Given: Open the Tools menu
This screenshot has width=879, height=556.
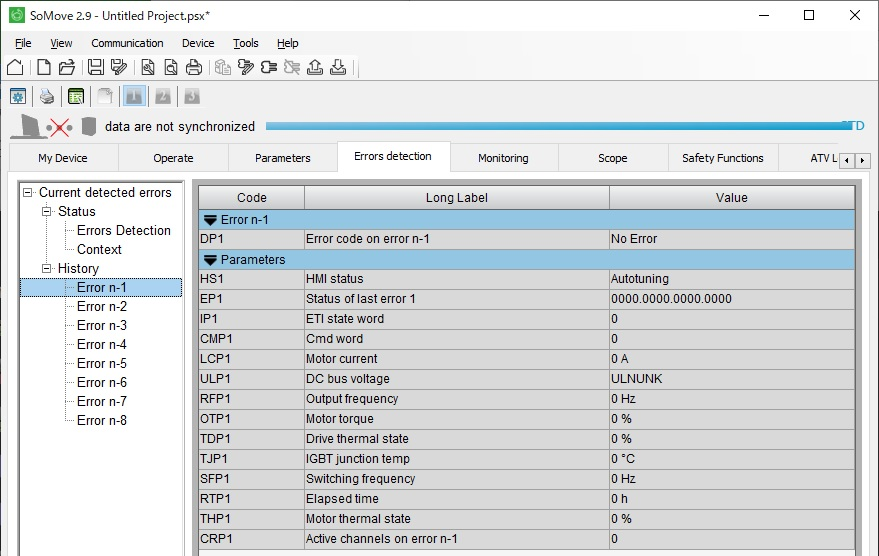Looking at the screenshot, I should pyautogui.click(x=246, y=43).
